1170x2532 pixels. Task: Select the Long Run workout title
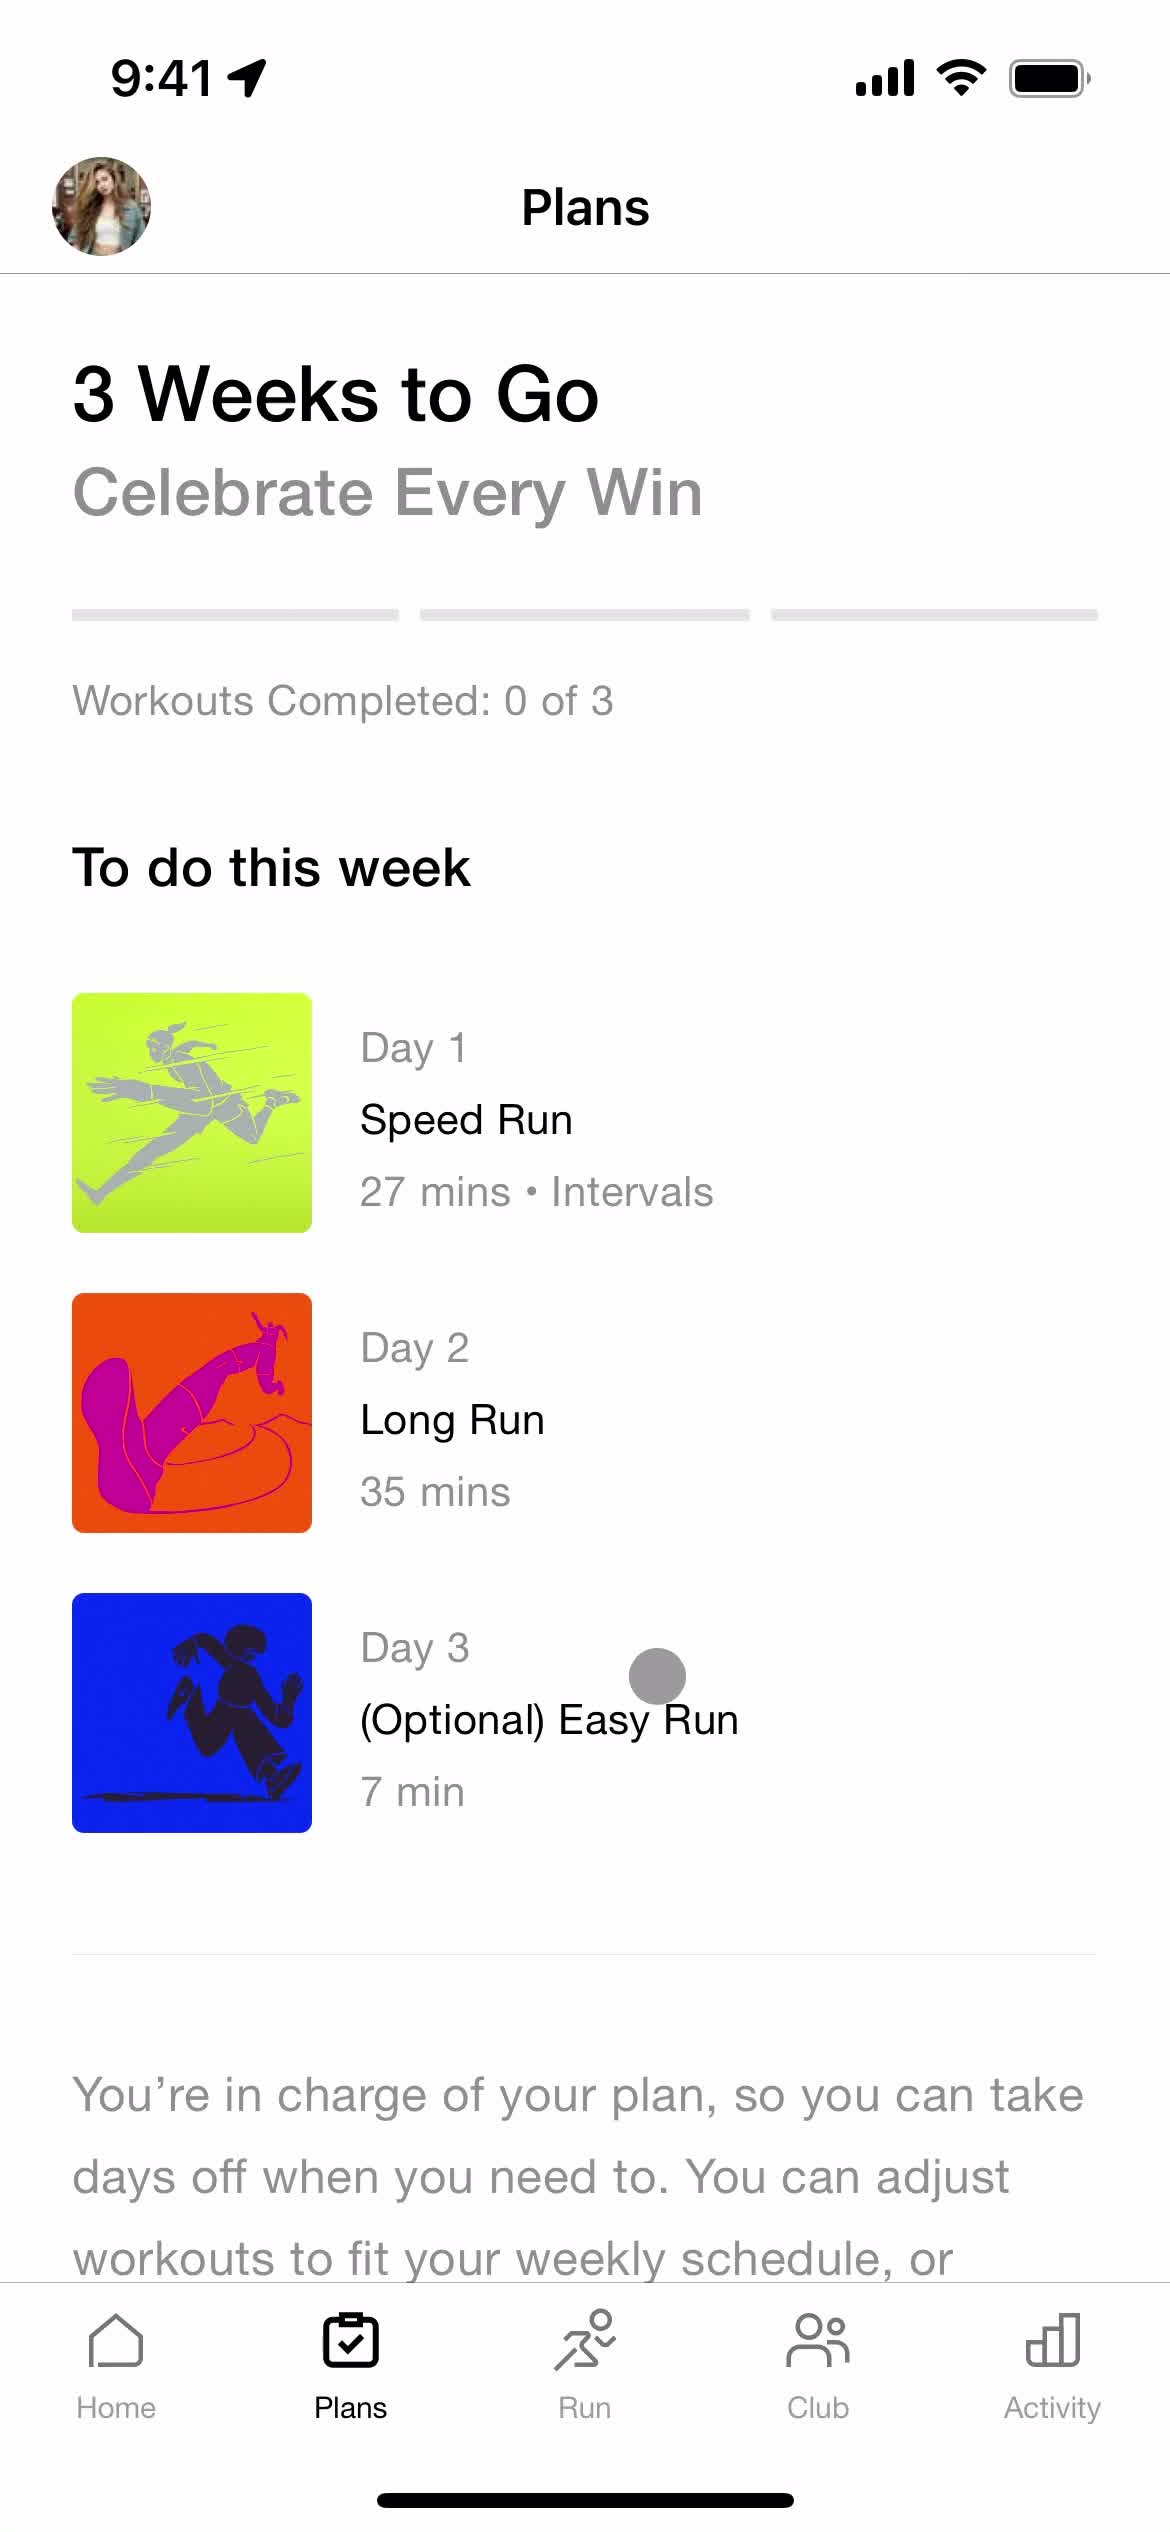click(x=452, y=1420)
